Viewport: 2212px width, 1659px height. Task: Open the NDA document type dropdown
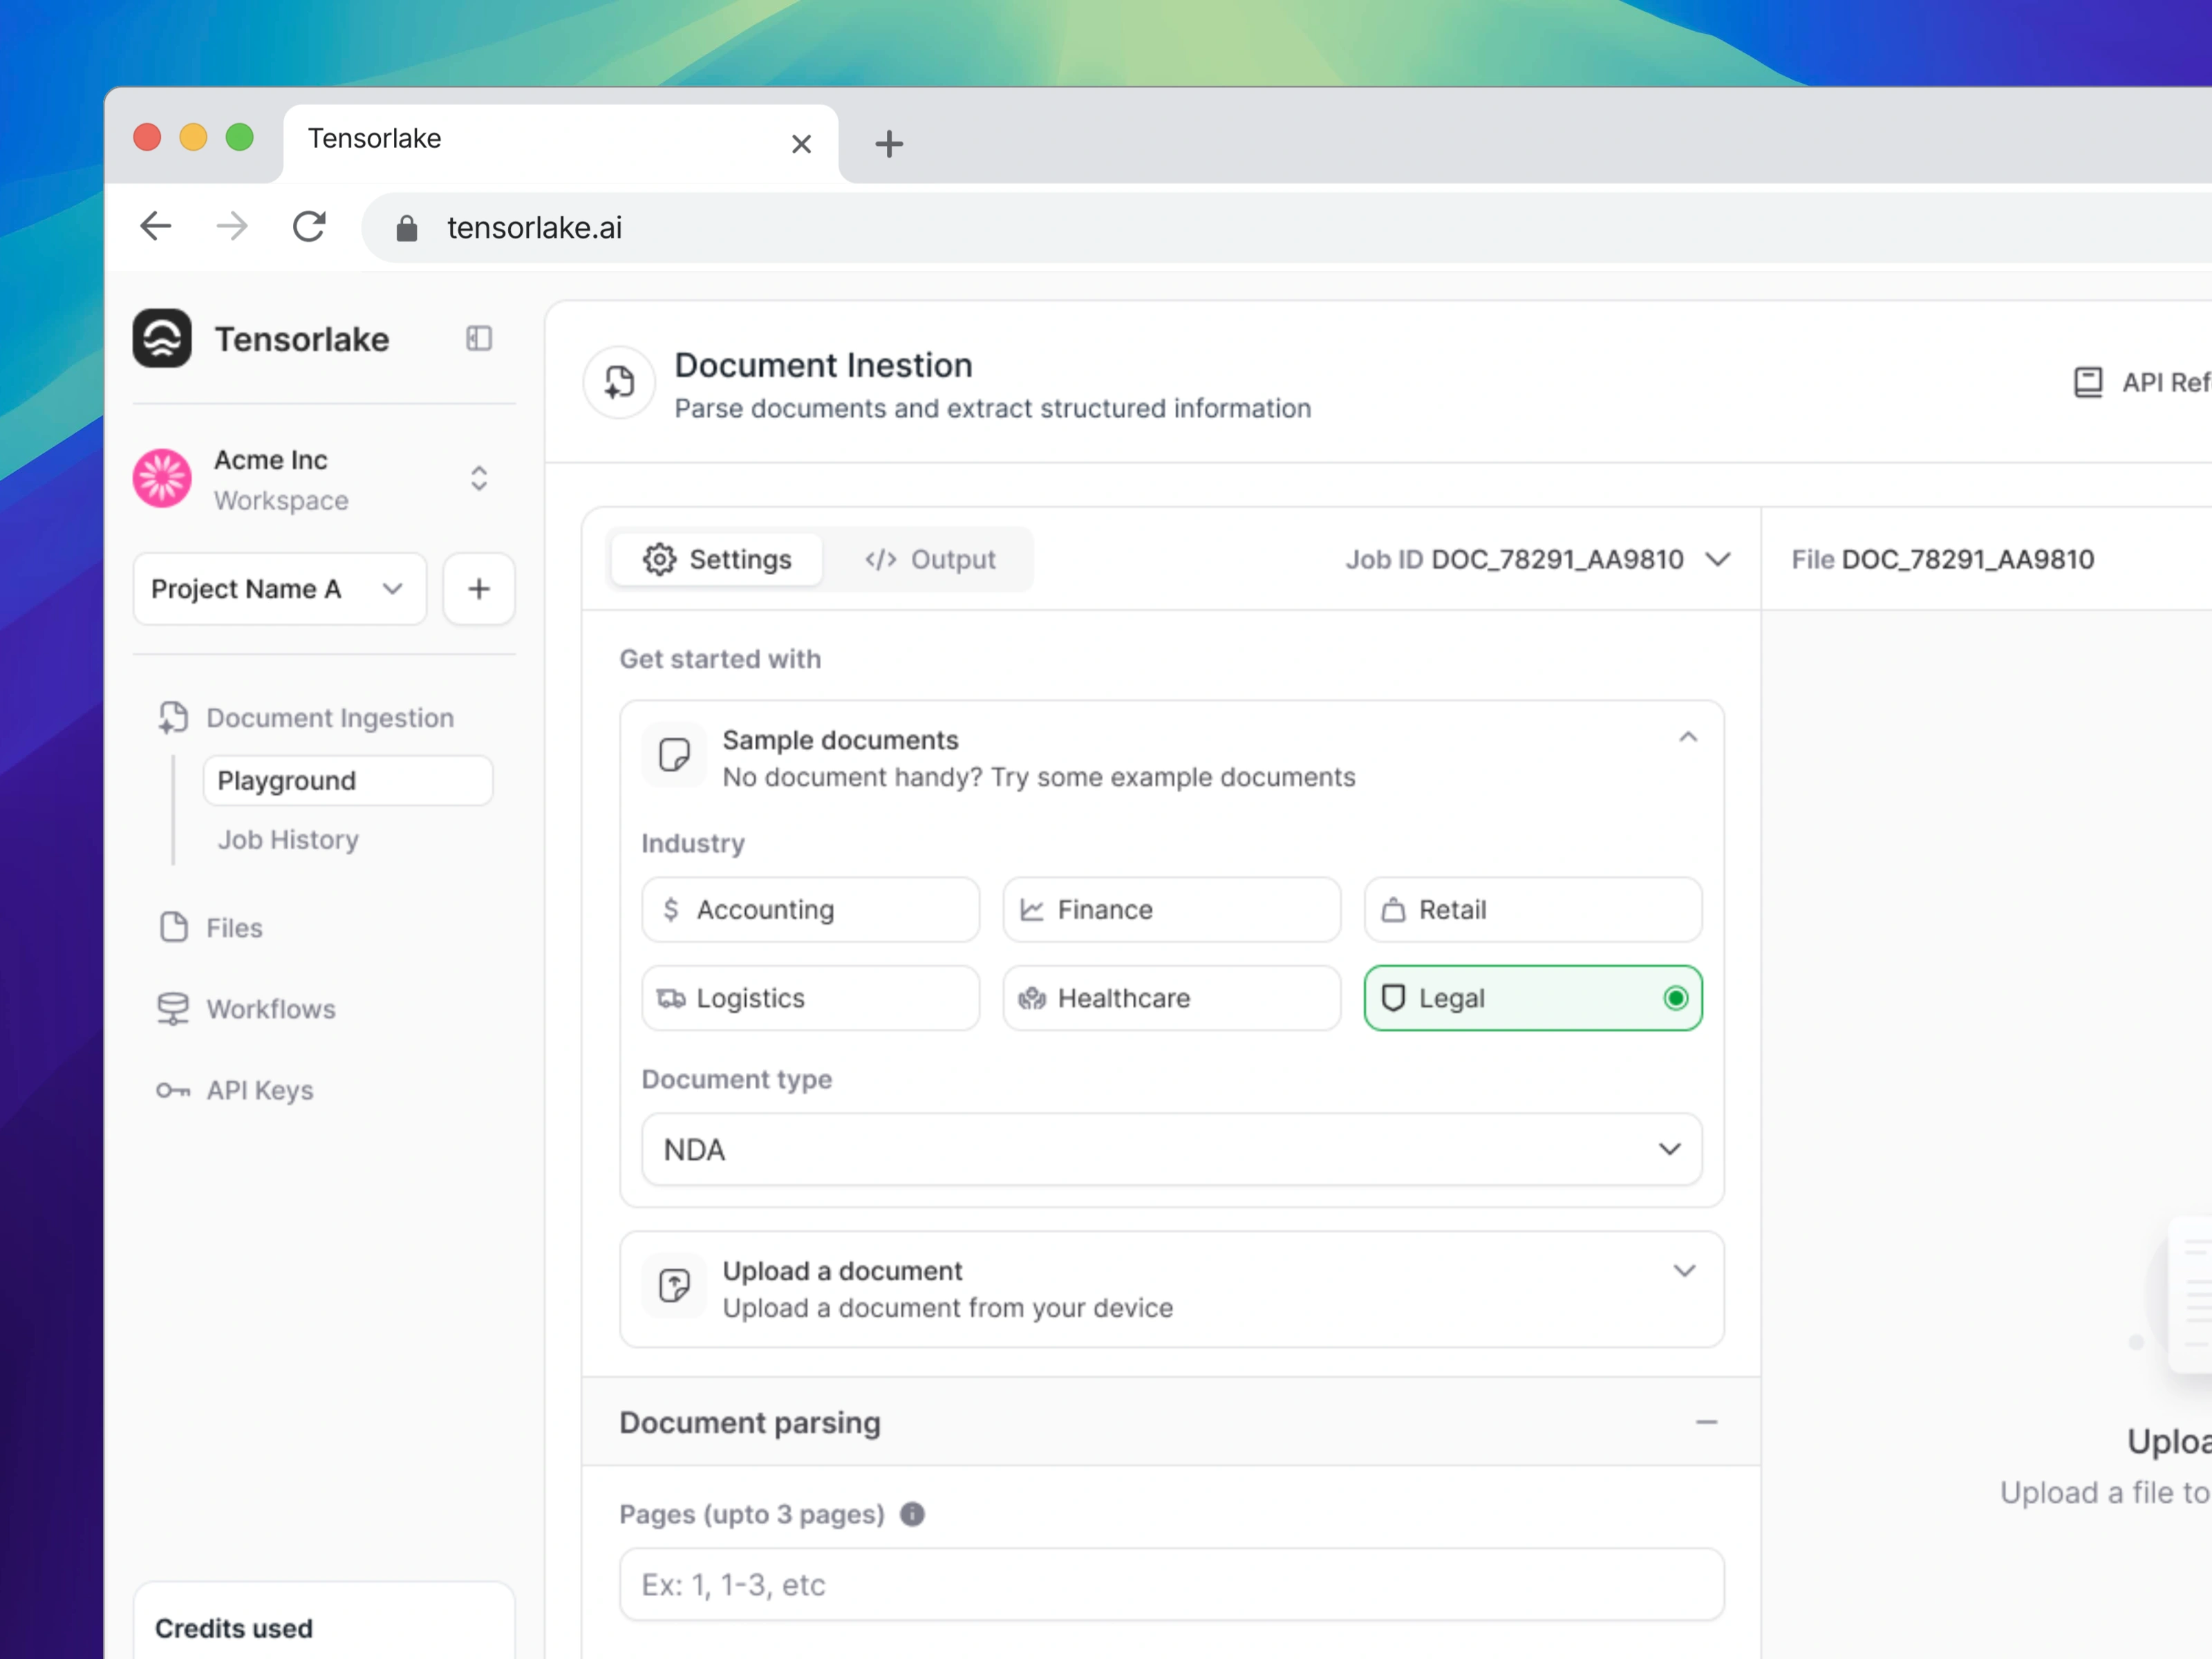click(x=1171, y=1150)
